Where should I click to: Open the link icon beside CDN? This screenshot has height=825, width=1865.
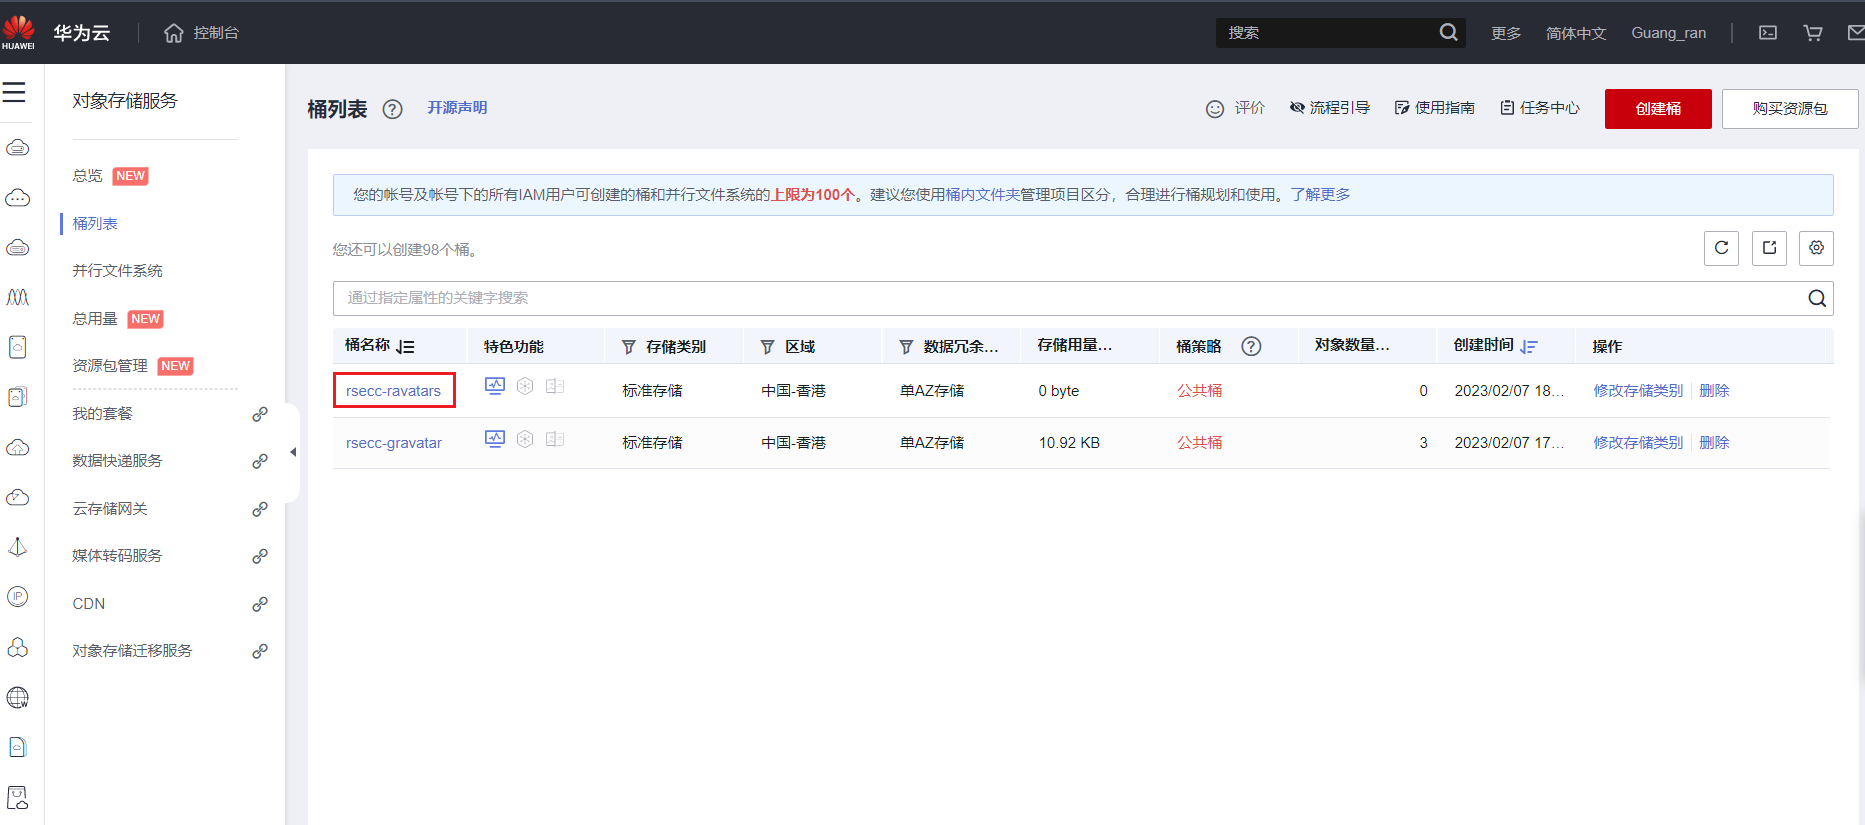tap(260, 604)
